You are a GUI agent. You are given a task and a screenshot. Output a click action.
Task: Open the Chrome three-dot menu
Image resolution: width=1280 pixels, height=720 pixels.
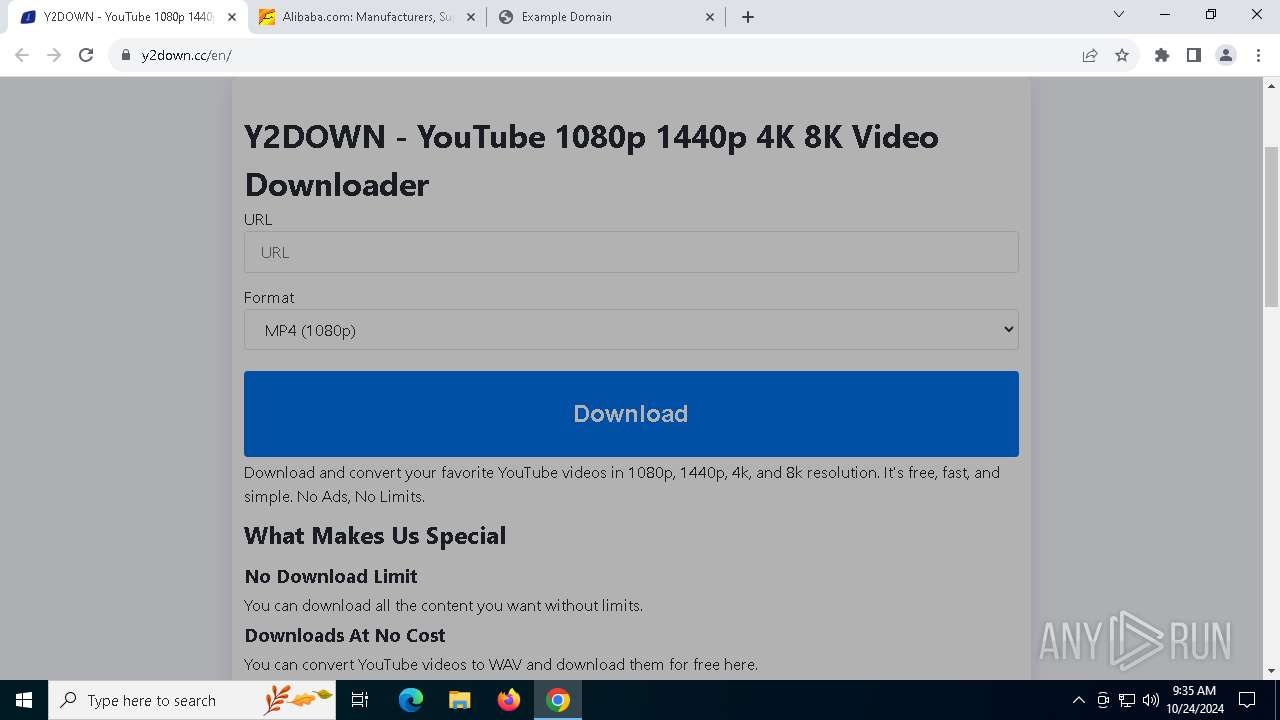[x=1258, y=55]
